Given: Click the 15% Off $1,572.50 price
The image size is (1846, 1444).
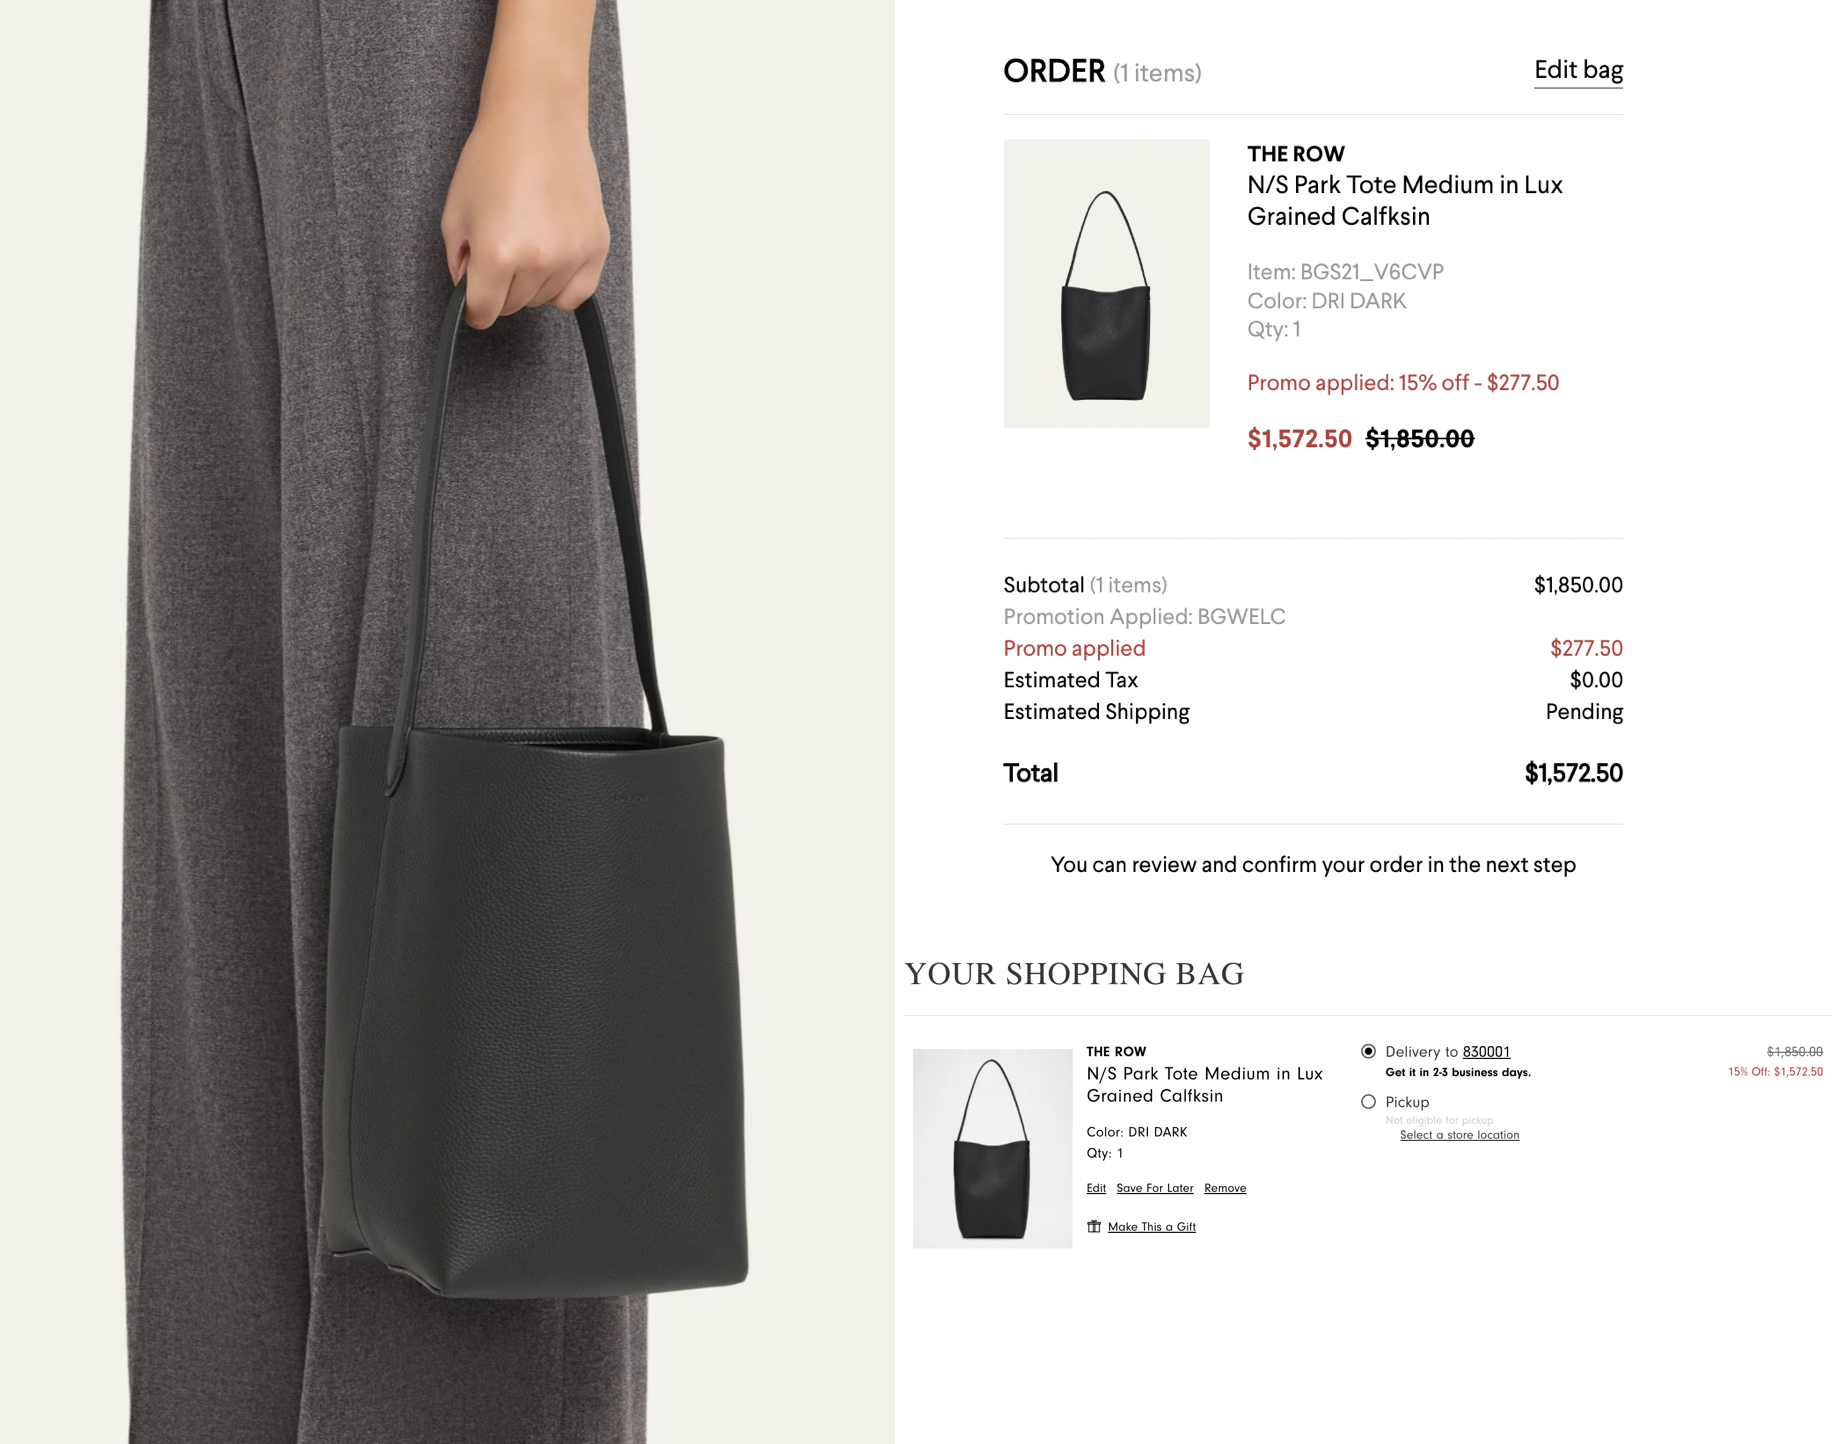Looking at the screenshot, I should pyautogui.click(x=1775, y=1072).
